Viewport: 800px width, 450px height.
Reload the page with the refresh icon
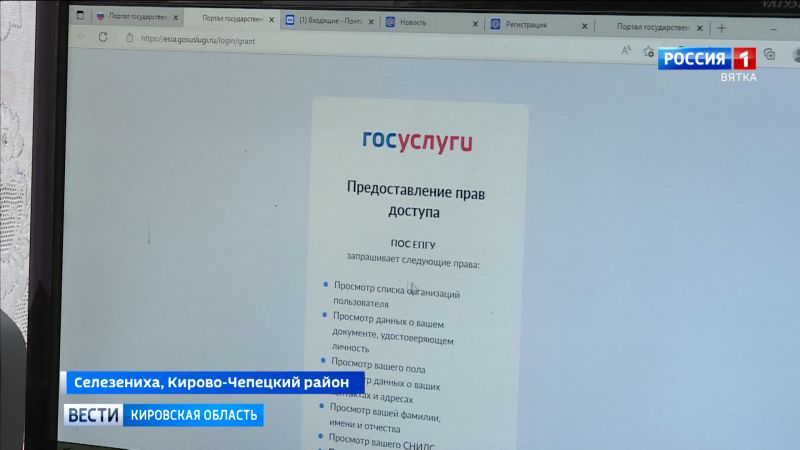click(x=102, y=36)
